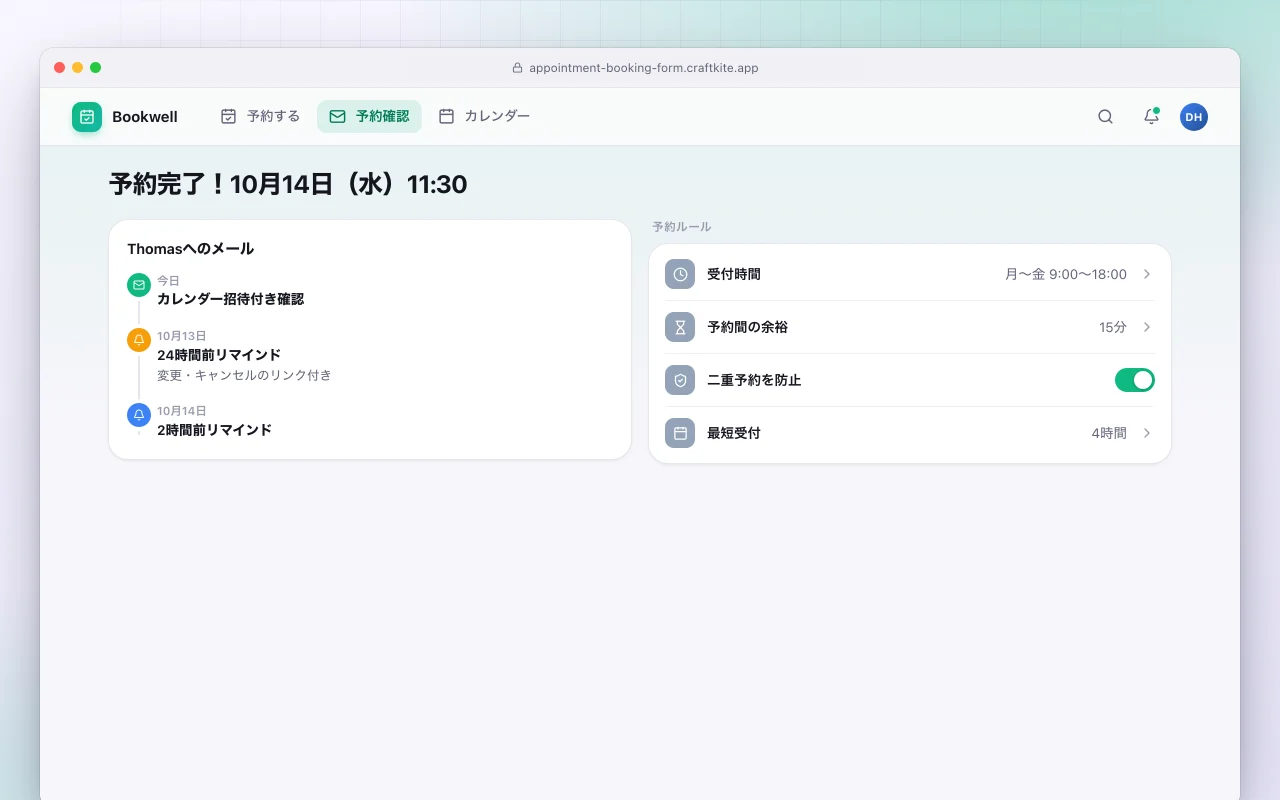Click the URL appointment-booking-form.craftkite.app

pos(643,68)
